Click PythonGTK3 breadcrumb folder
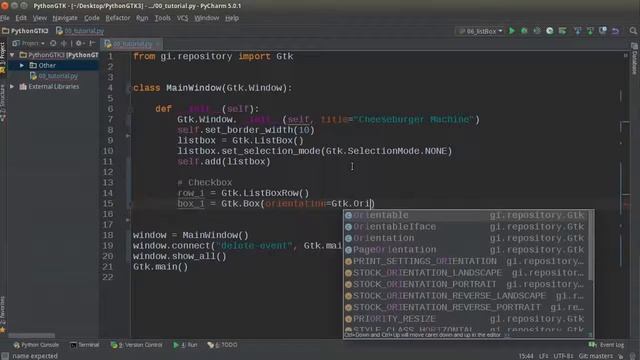Screen dimensions: 640x360 click(25, 31)
